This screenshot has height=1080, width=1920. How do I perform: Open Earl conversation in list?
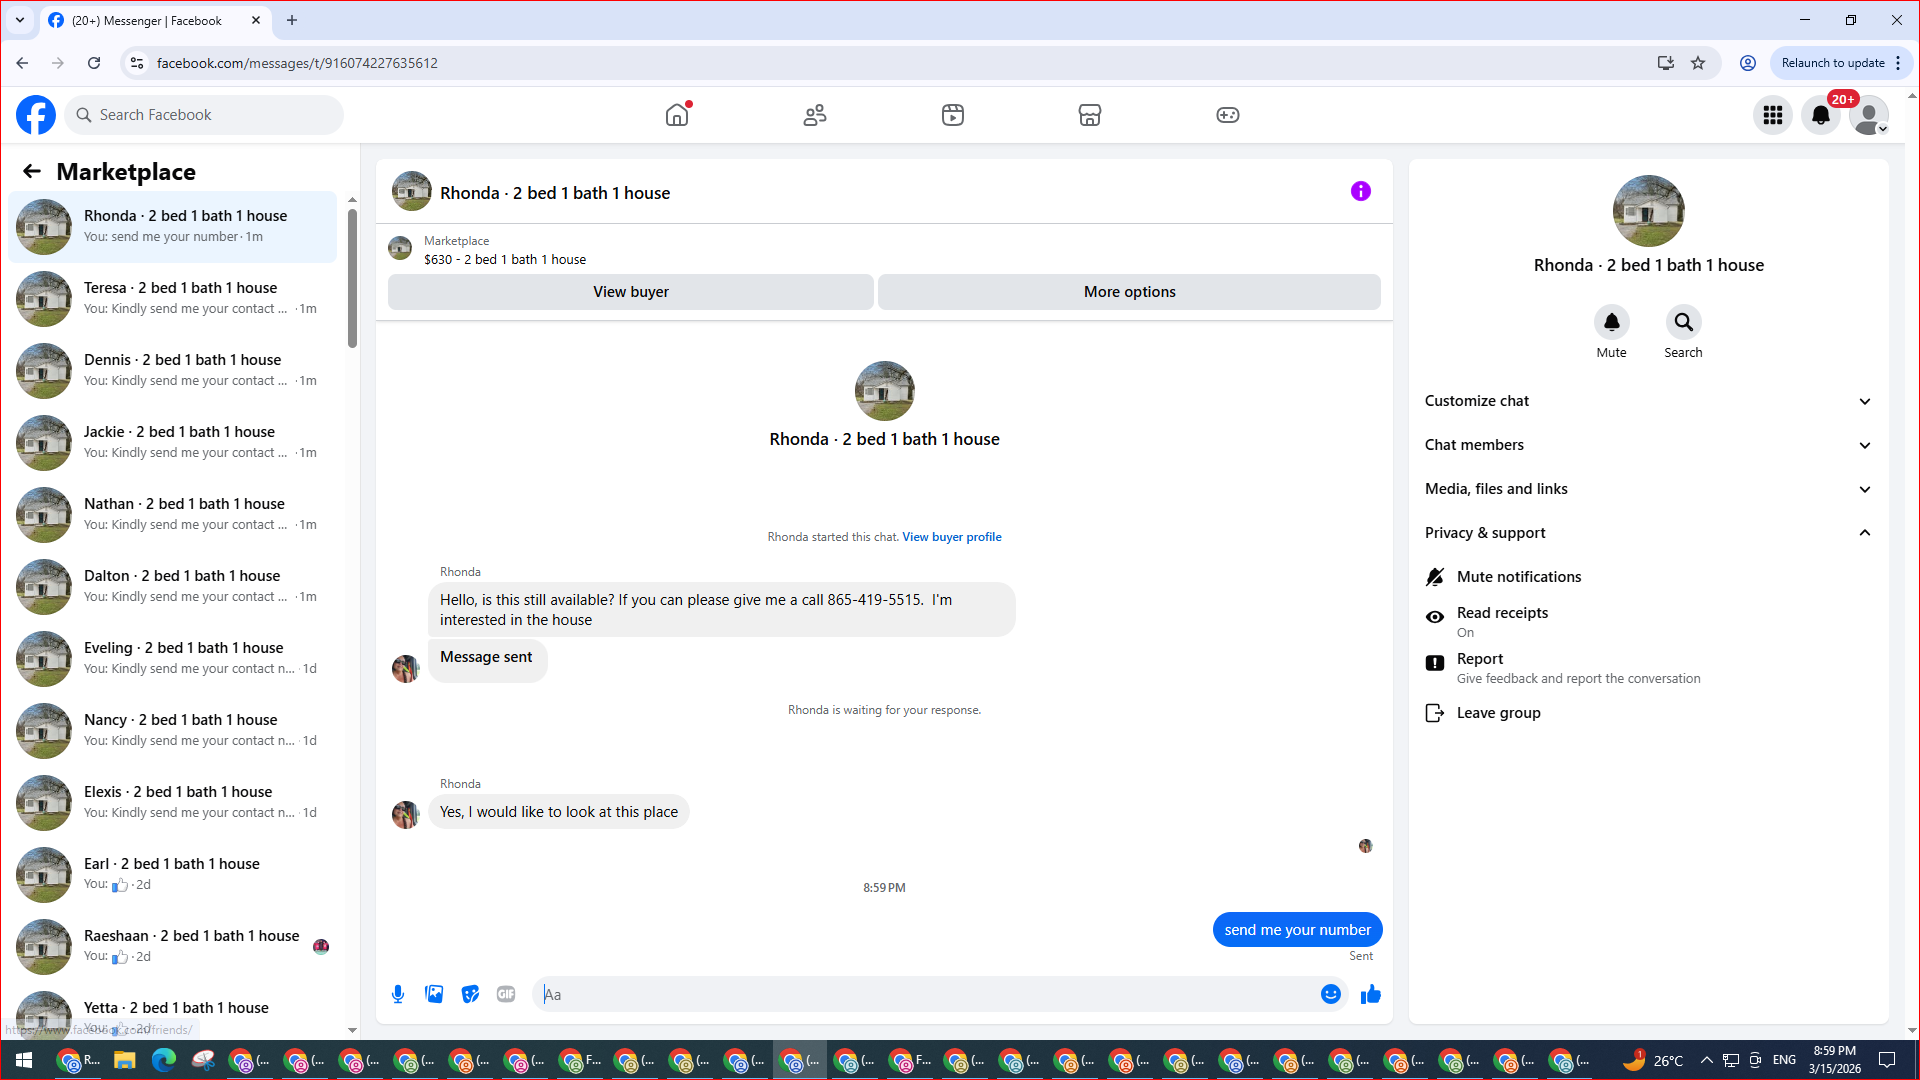pyautogui.click(x=173, y=874)
